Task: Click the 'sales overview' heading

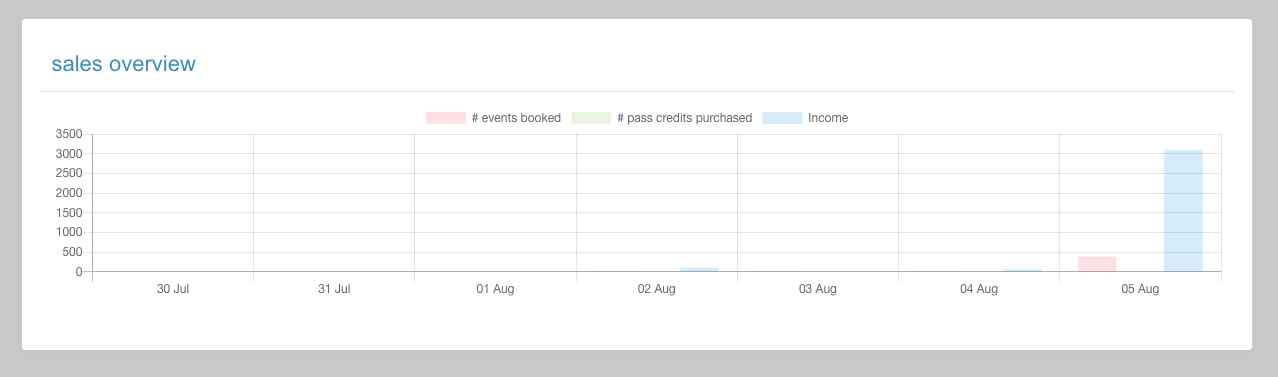Action: (124, 64)
